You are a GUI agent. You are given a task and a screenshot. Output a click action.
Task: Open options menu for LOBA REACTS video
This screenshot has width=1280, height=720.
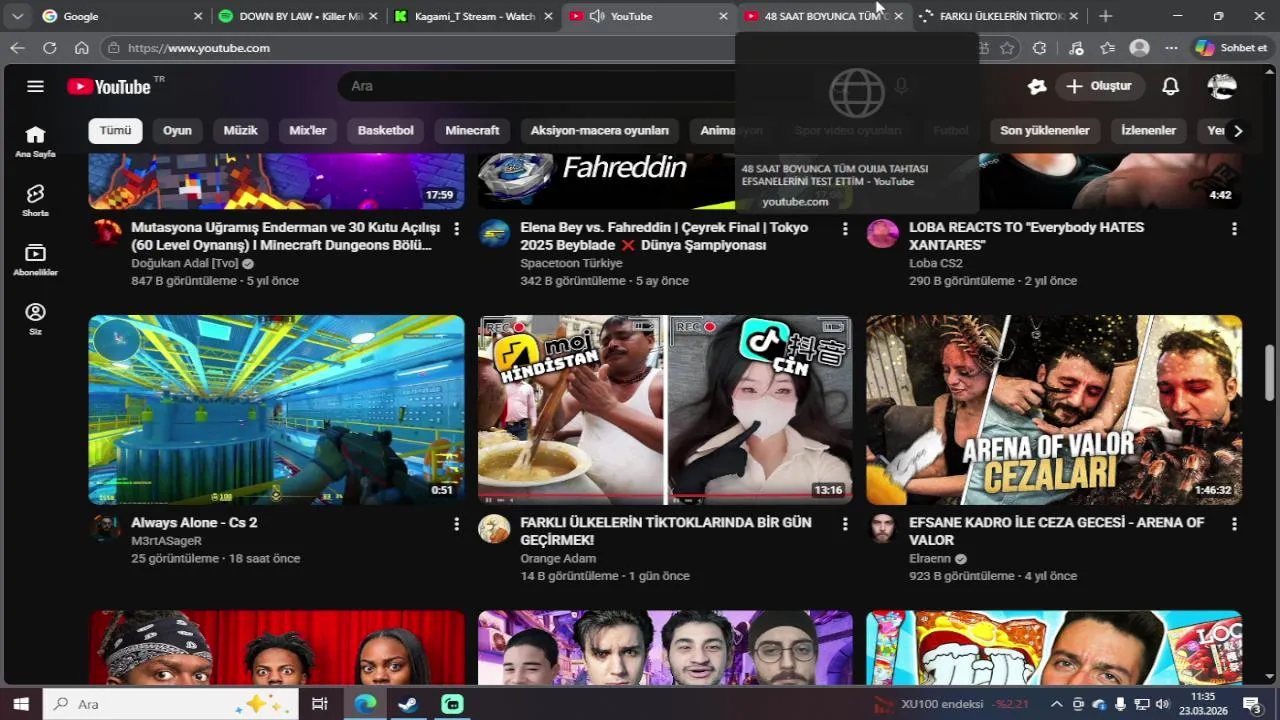tap(1234, 229)
